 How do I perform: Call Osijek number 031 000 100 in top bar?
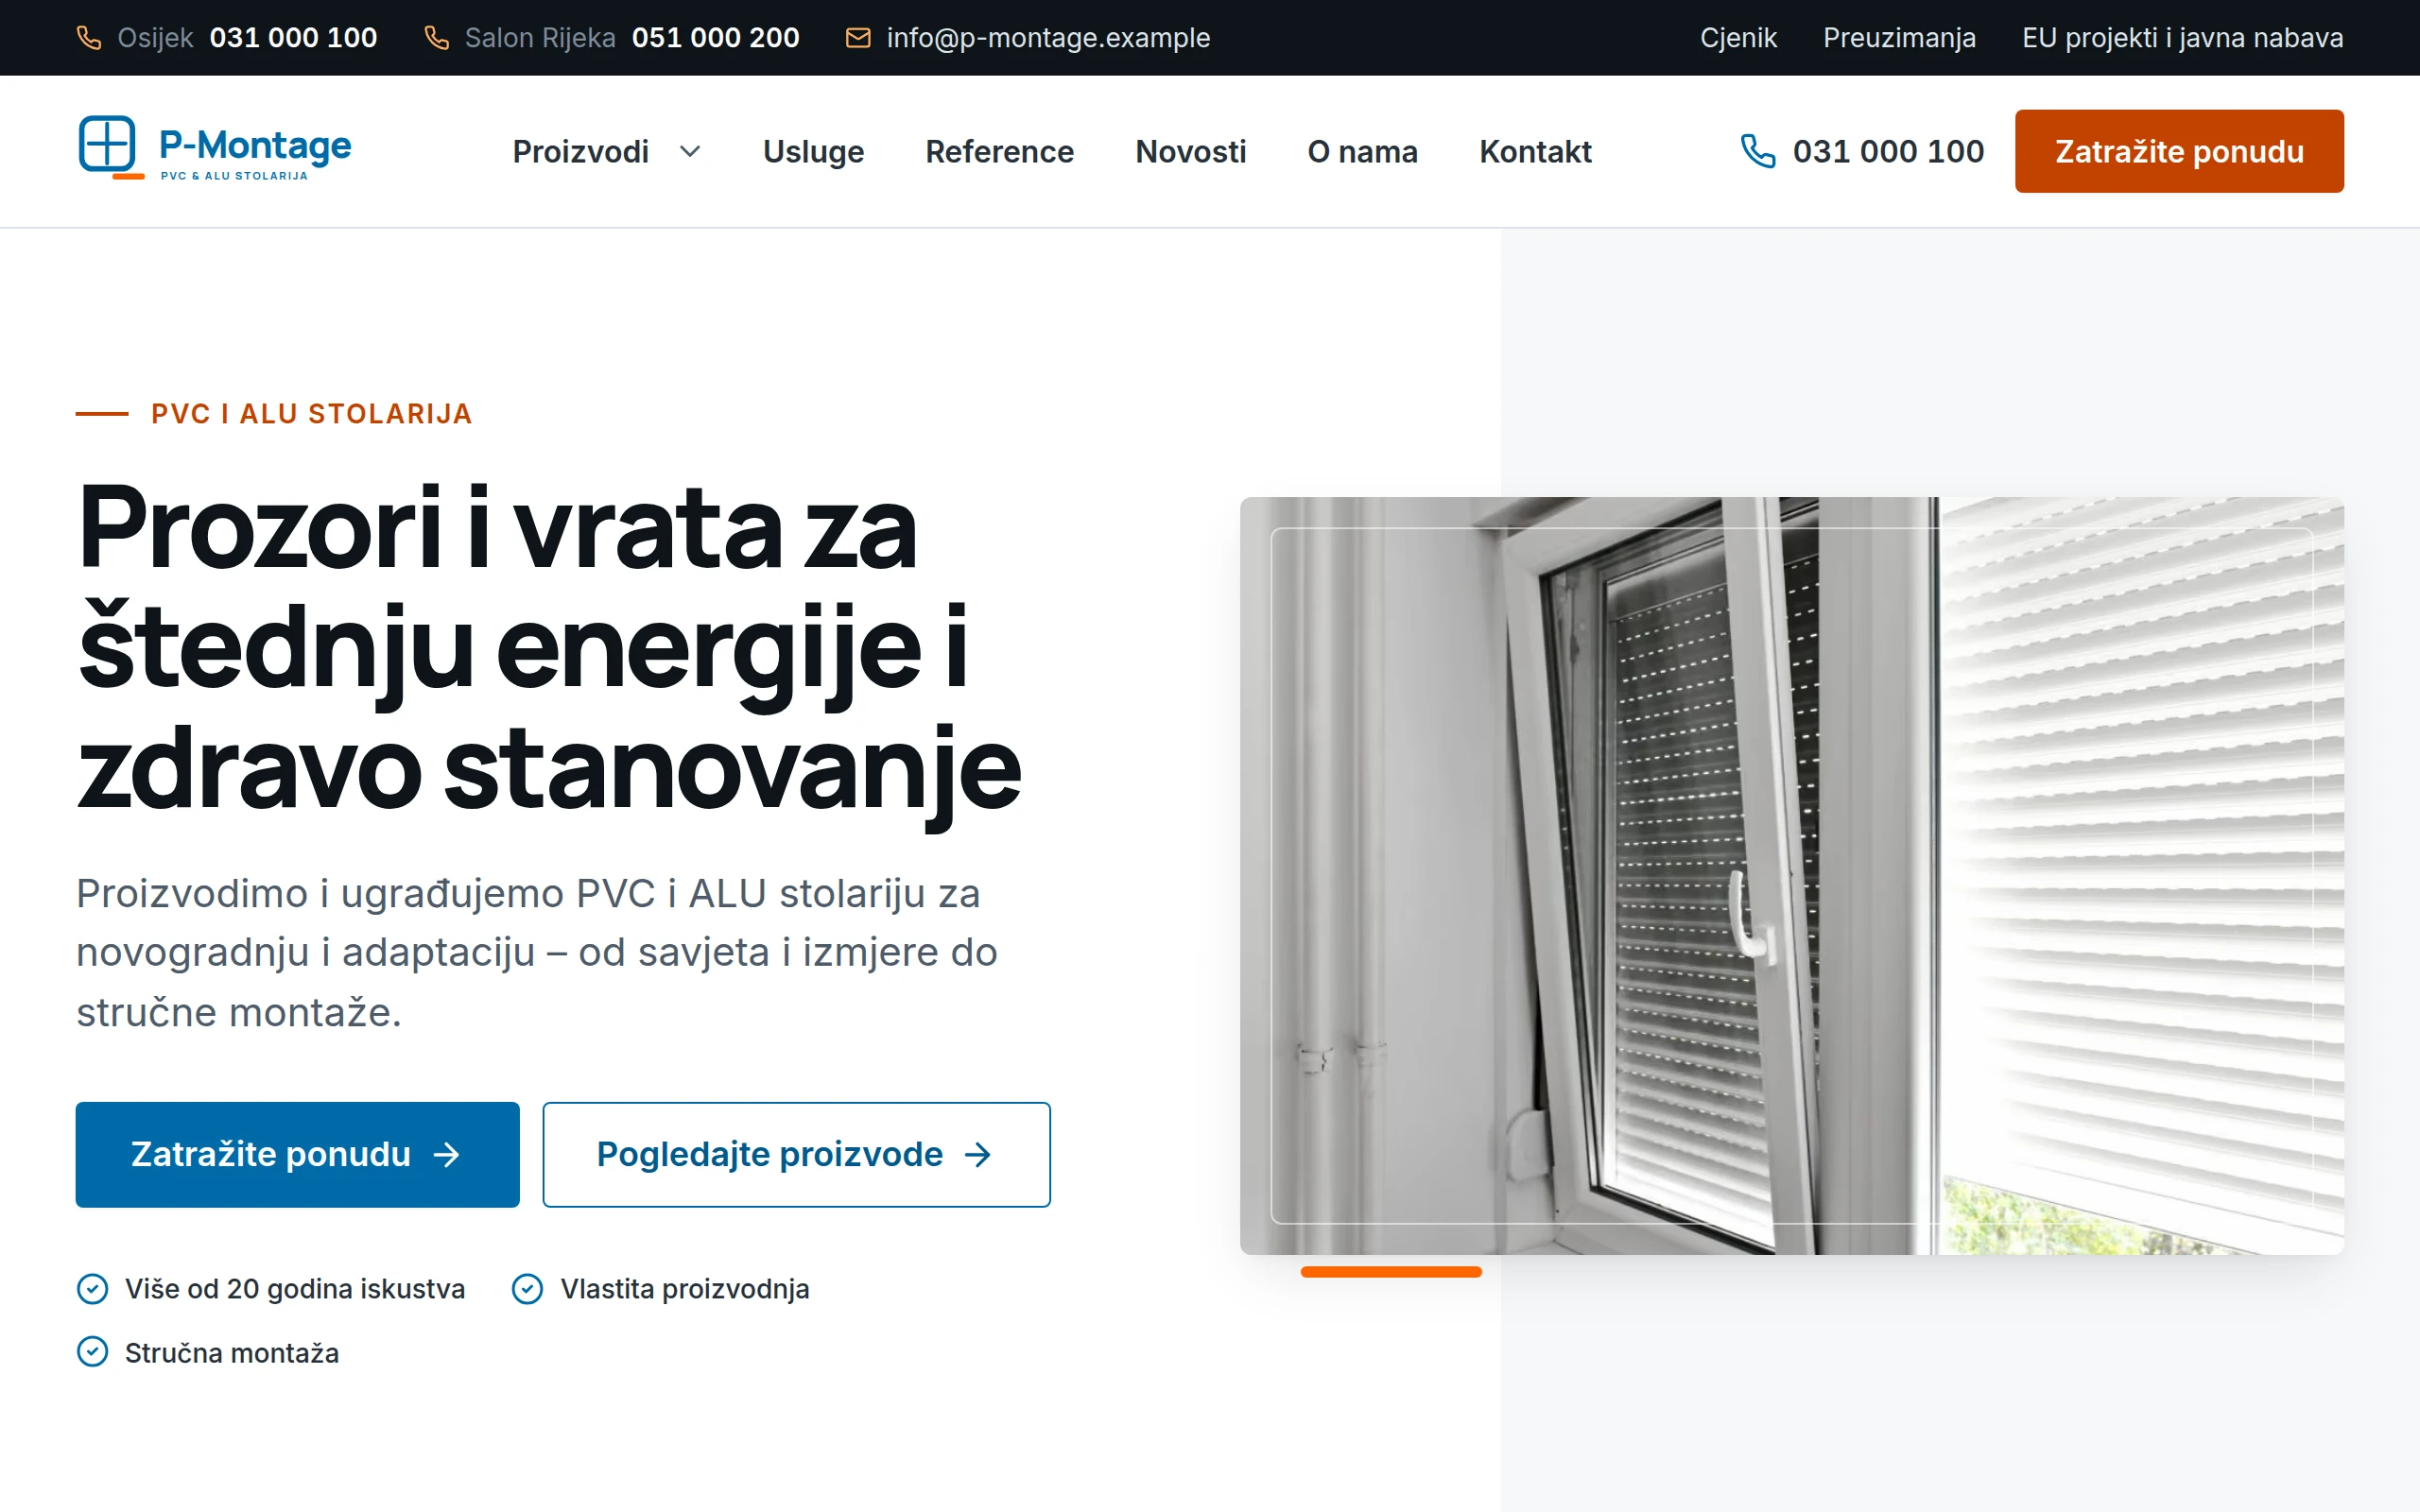(x=293, y=38)
